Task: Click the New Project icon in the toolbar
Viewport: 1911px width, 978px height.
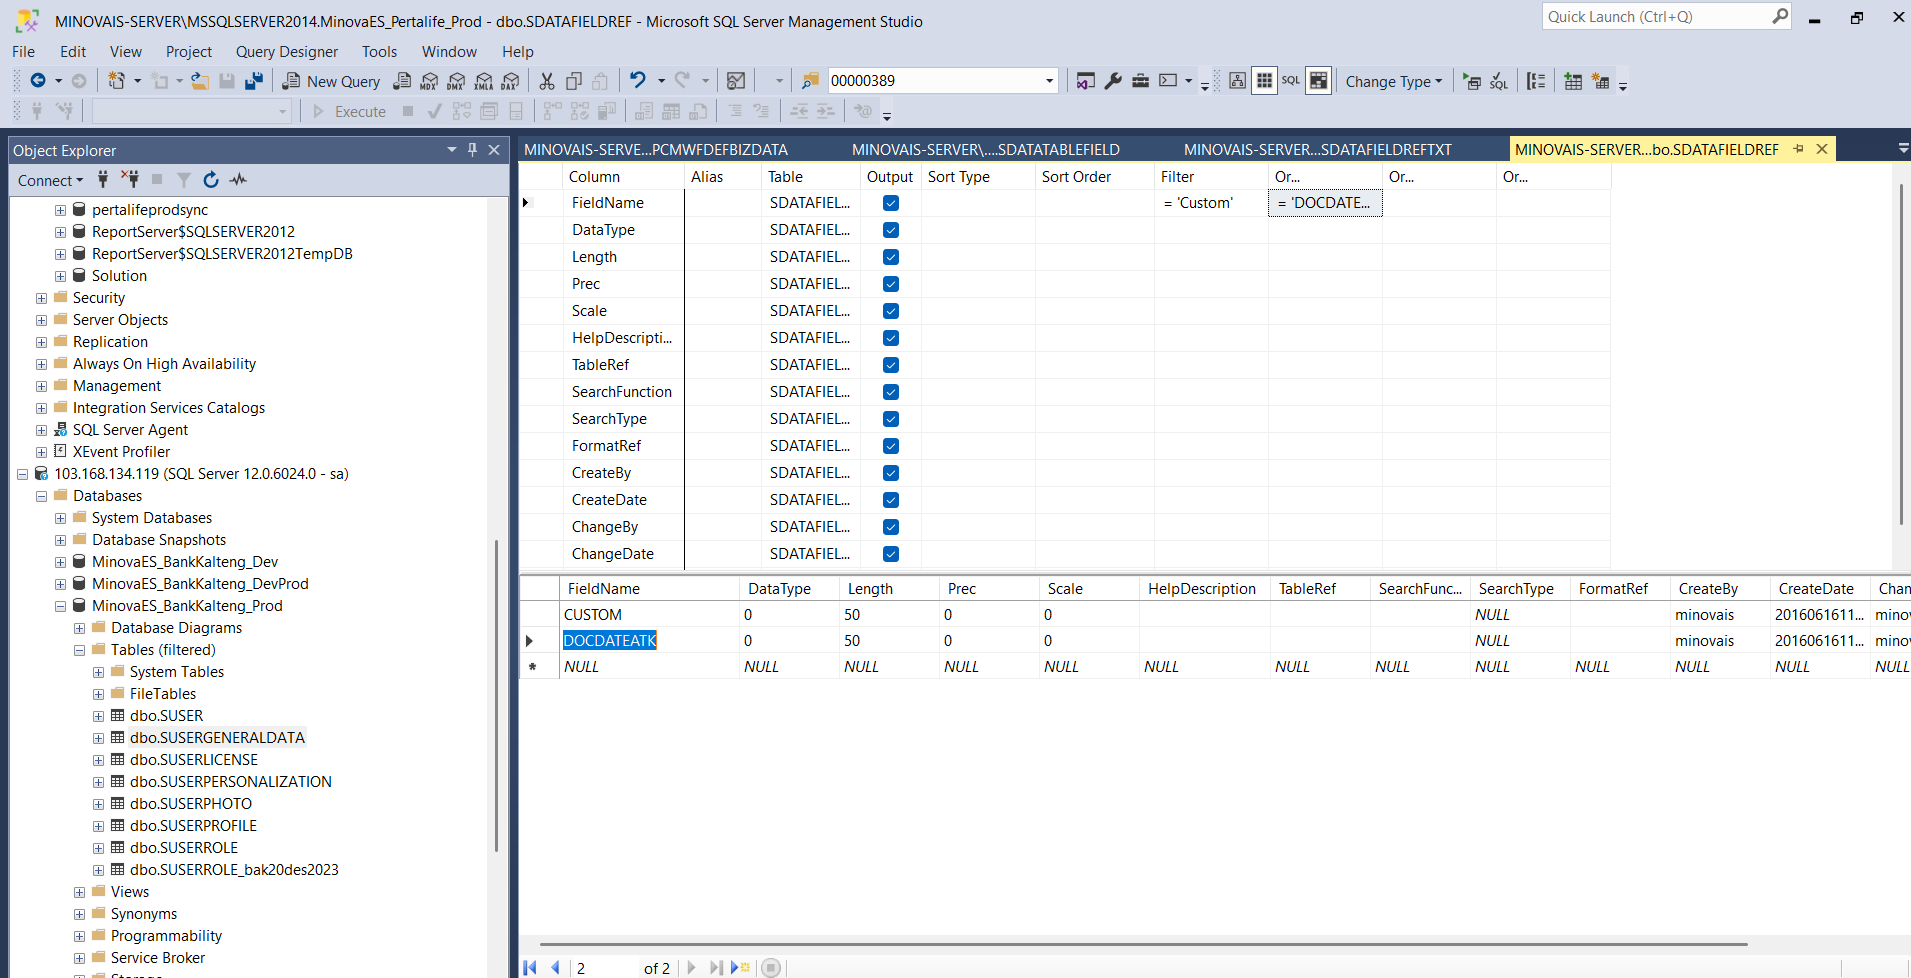Action: point(117,81)
